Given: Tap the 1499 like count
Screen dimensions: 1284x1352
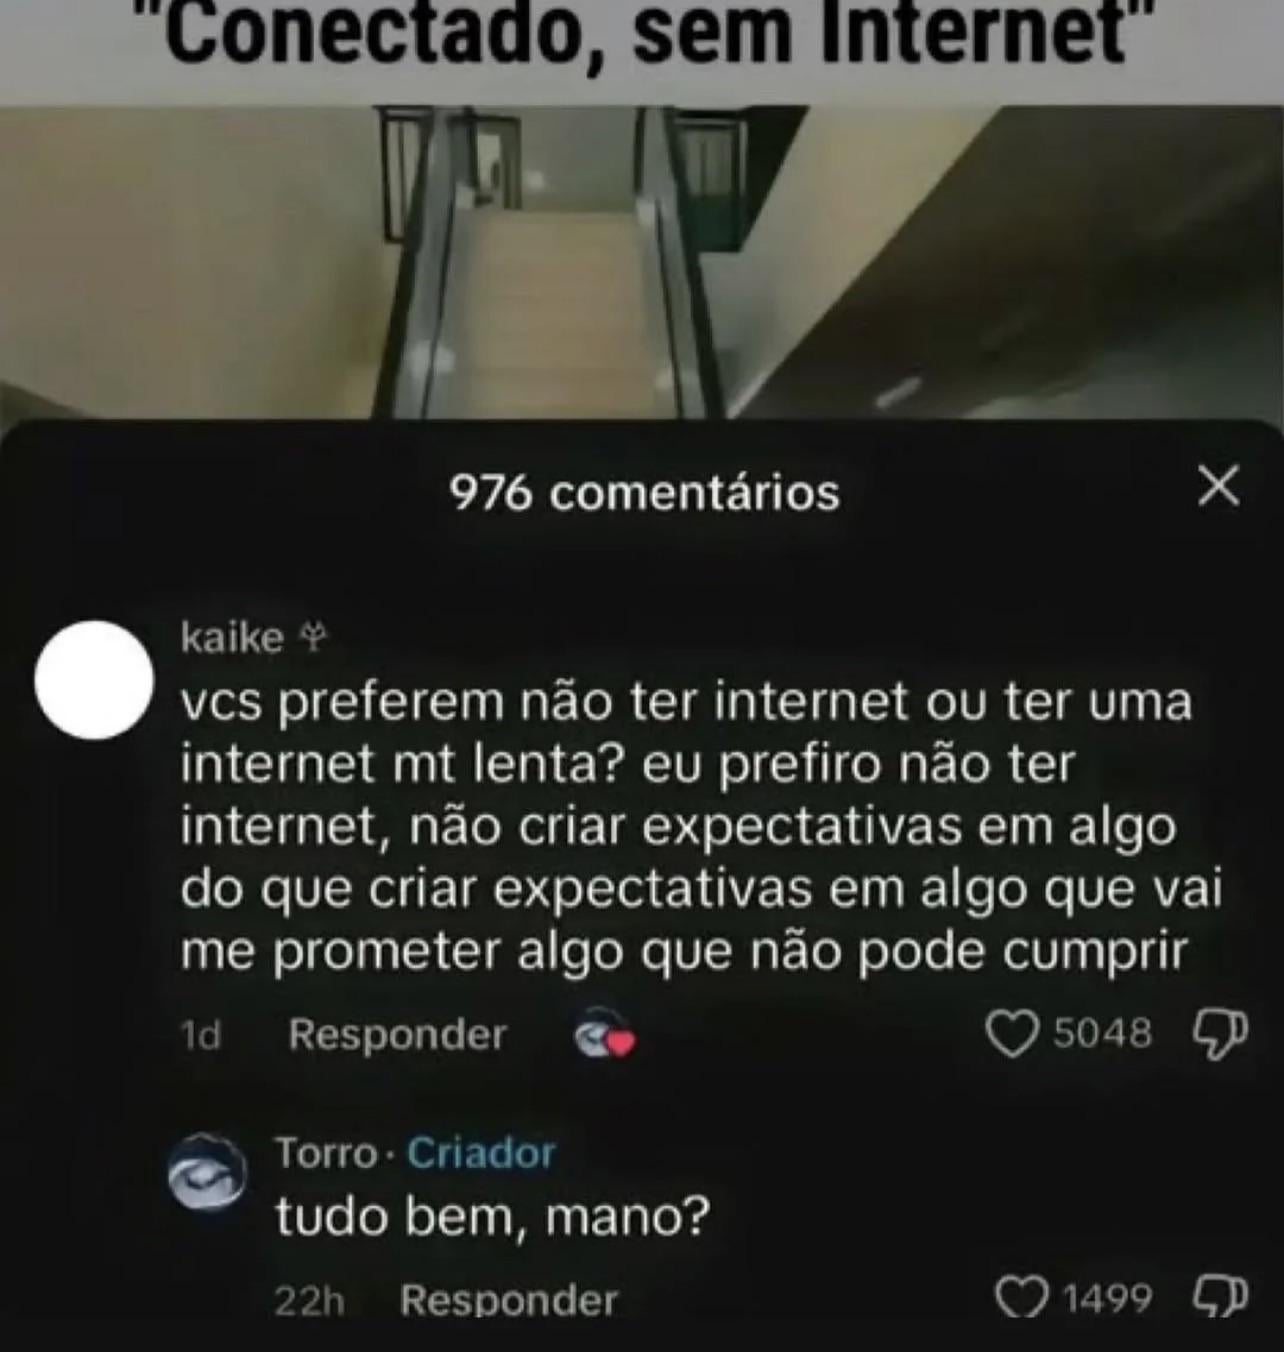Looking at the screenshot, I should (x=1107, y=1299).
